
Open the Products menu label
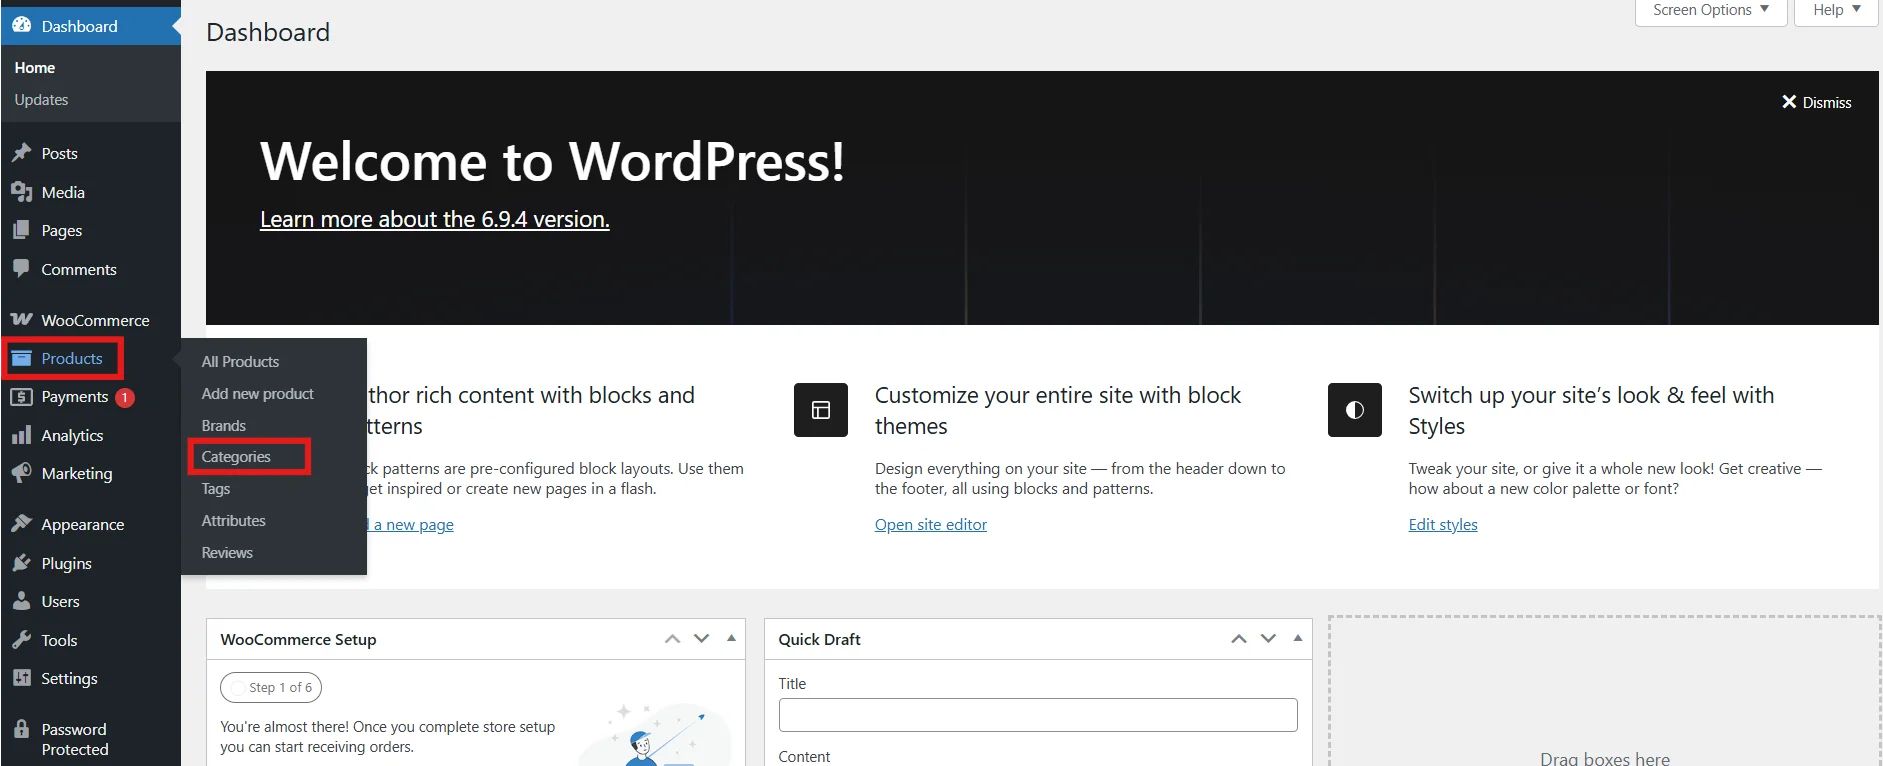pos(72,358)
